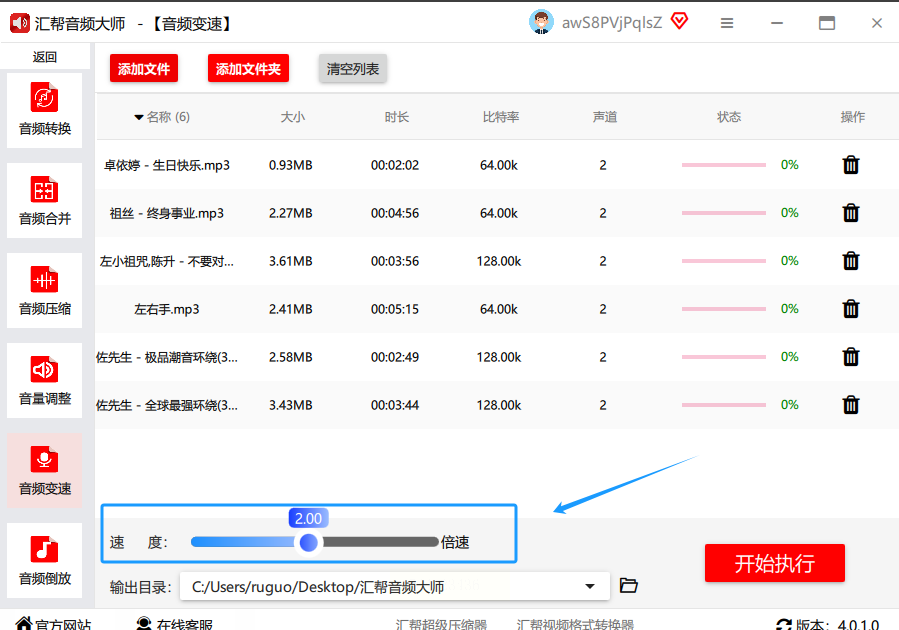
Task: Open the 音频转换 audio conversion tool
Action: pos(45,111)
